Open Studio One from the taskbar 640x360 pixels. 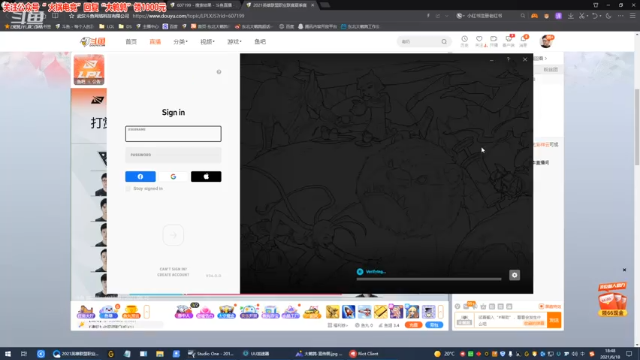[211, 354]
